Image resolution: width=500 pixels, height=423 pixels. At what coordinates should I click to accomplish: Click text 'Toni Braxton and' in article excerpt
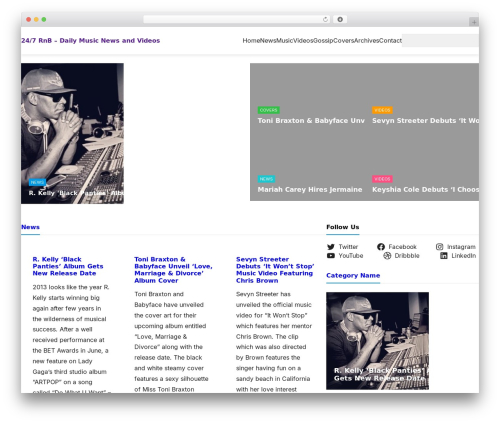(x=159, y=294)
